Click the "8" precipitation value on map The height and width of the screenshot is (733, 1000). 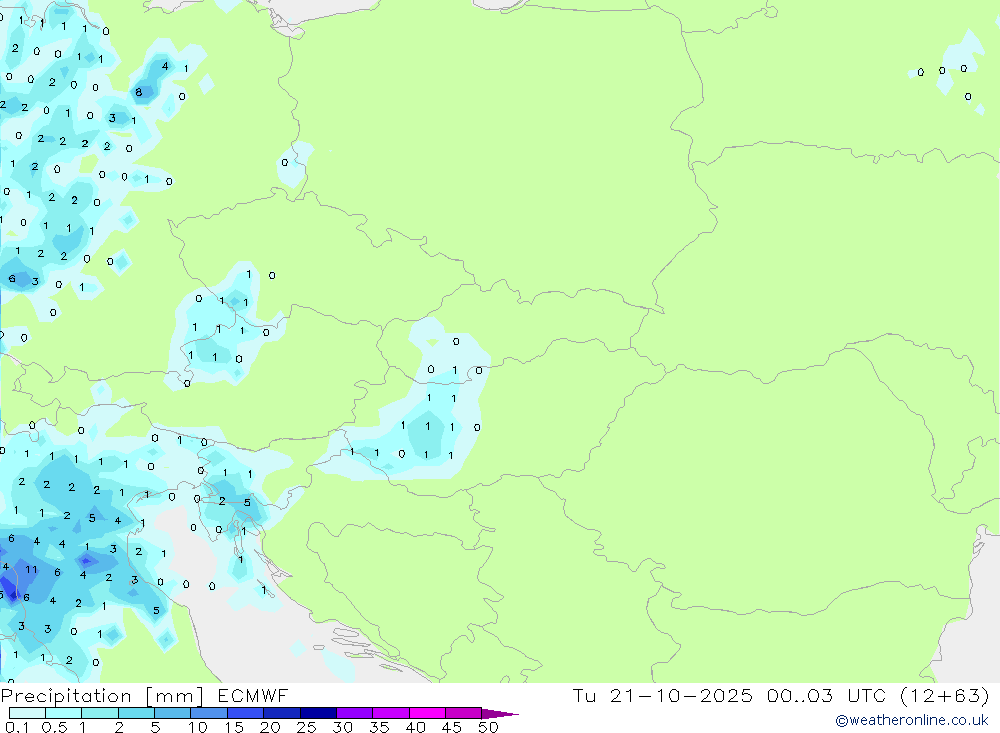coord(138,93)
